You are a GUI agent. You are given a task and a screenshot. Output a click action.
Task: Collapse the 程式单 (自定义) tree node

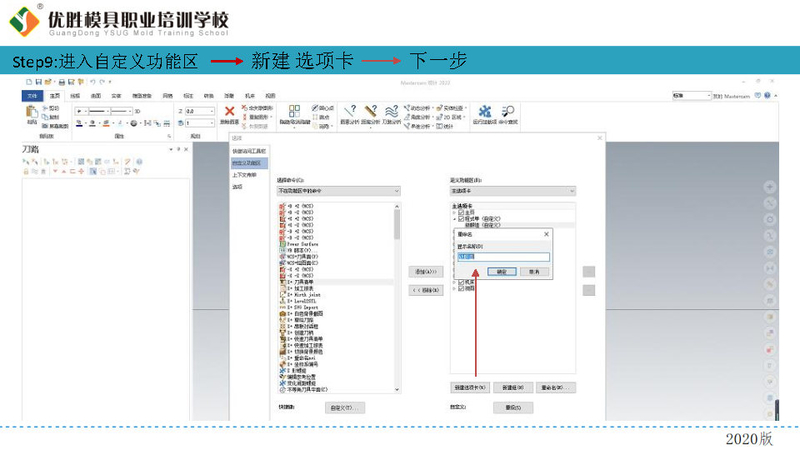coord(454,219)
